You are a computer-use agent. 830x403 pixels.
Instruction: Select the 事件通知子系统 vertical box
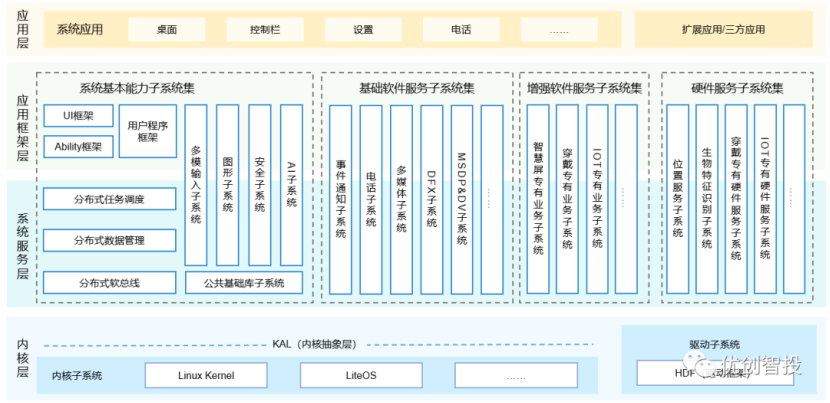340,200
